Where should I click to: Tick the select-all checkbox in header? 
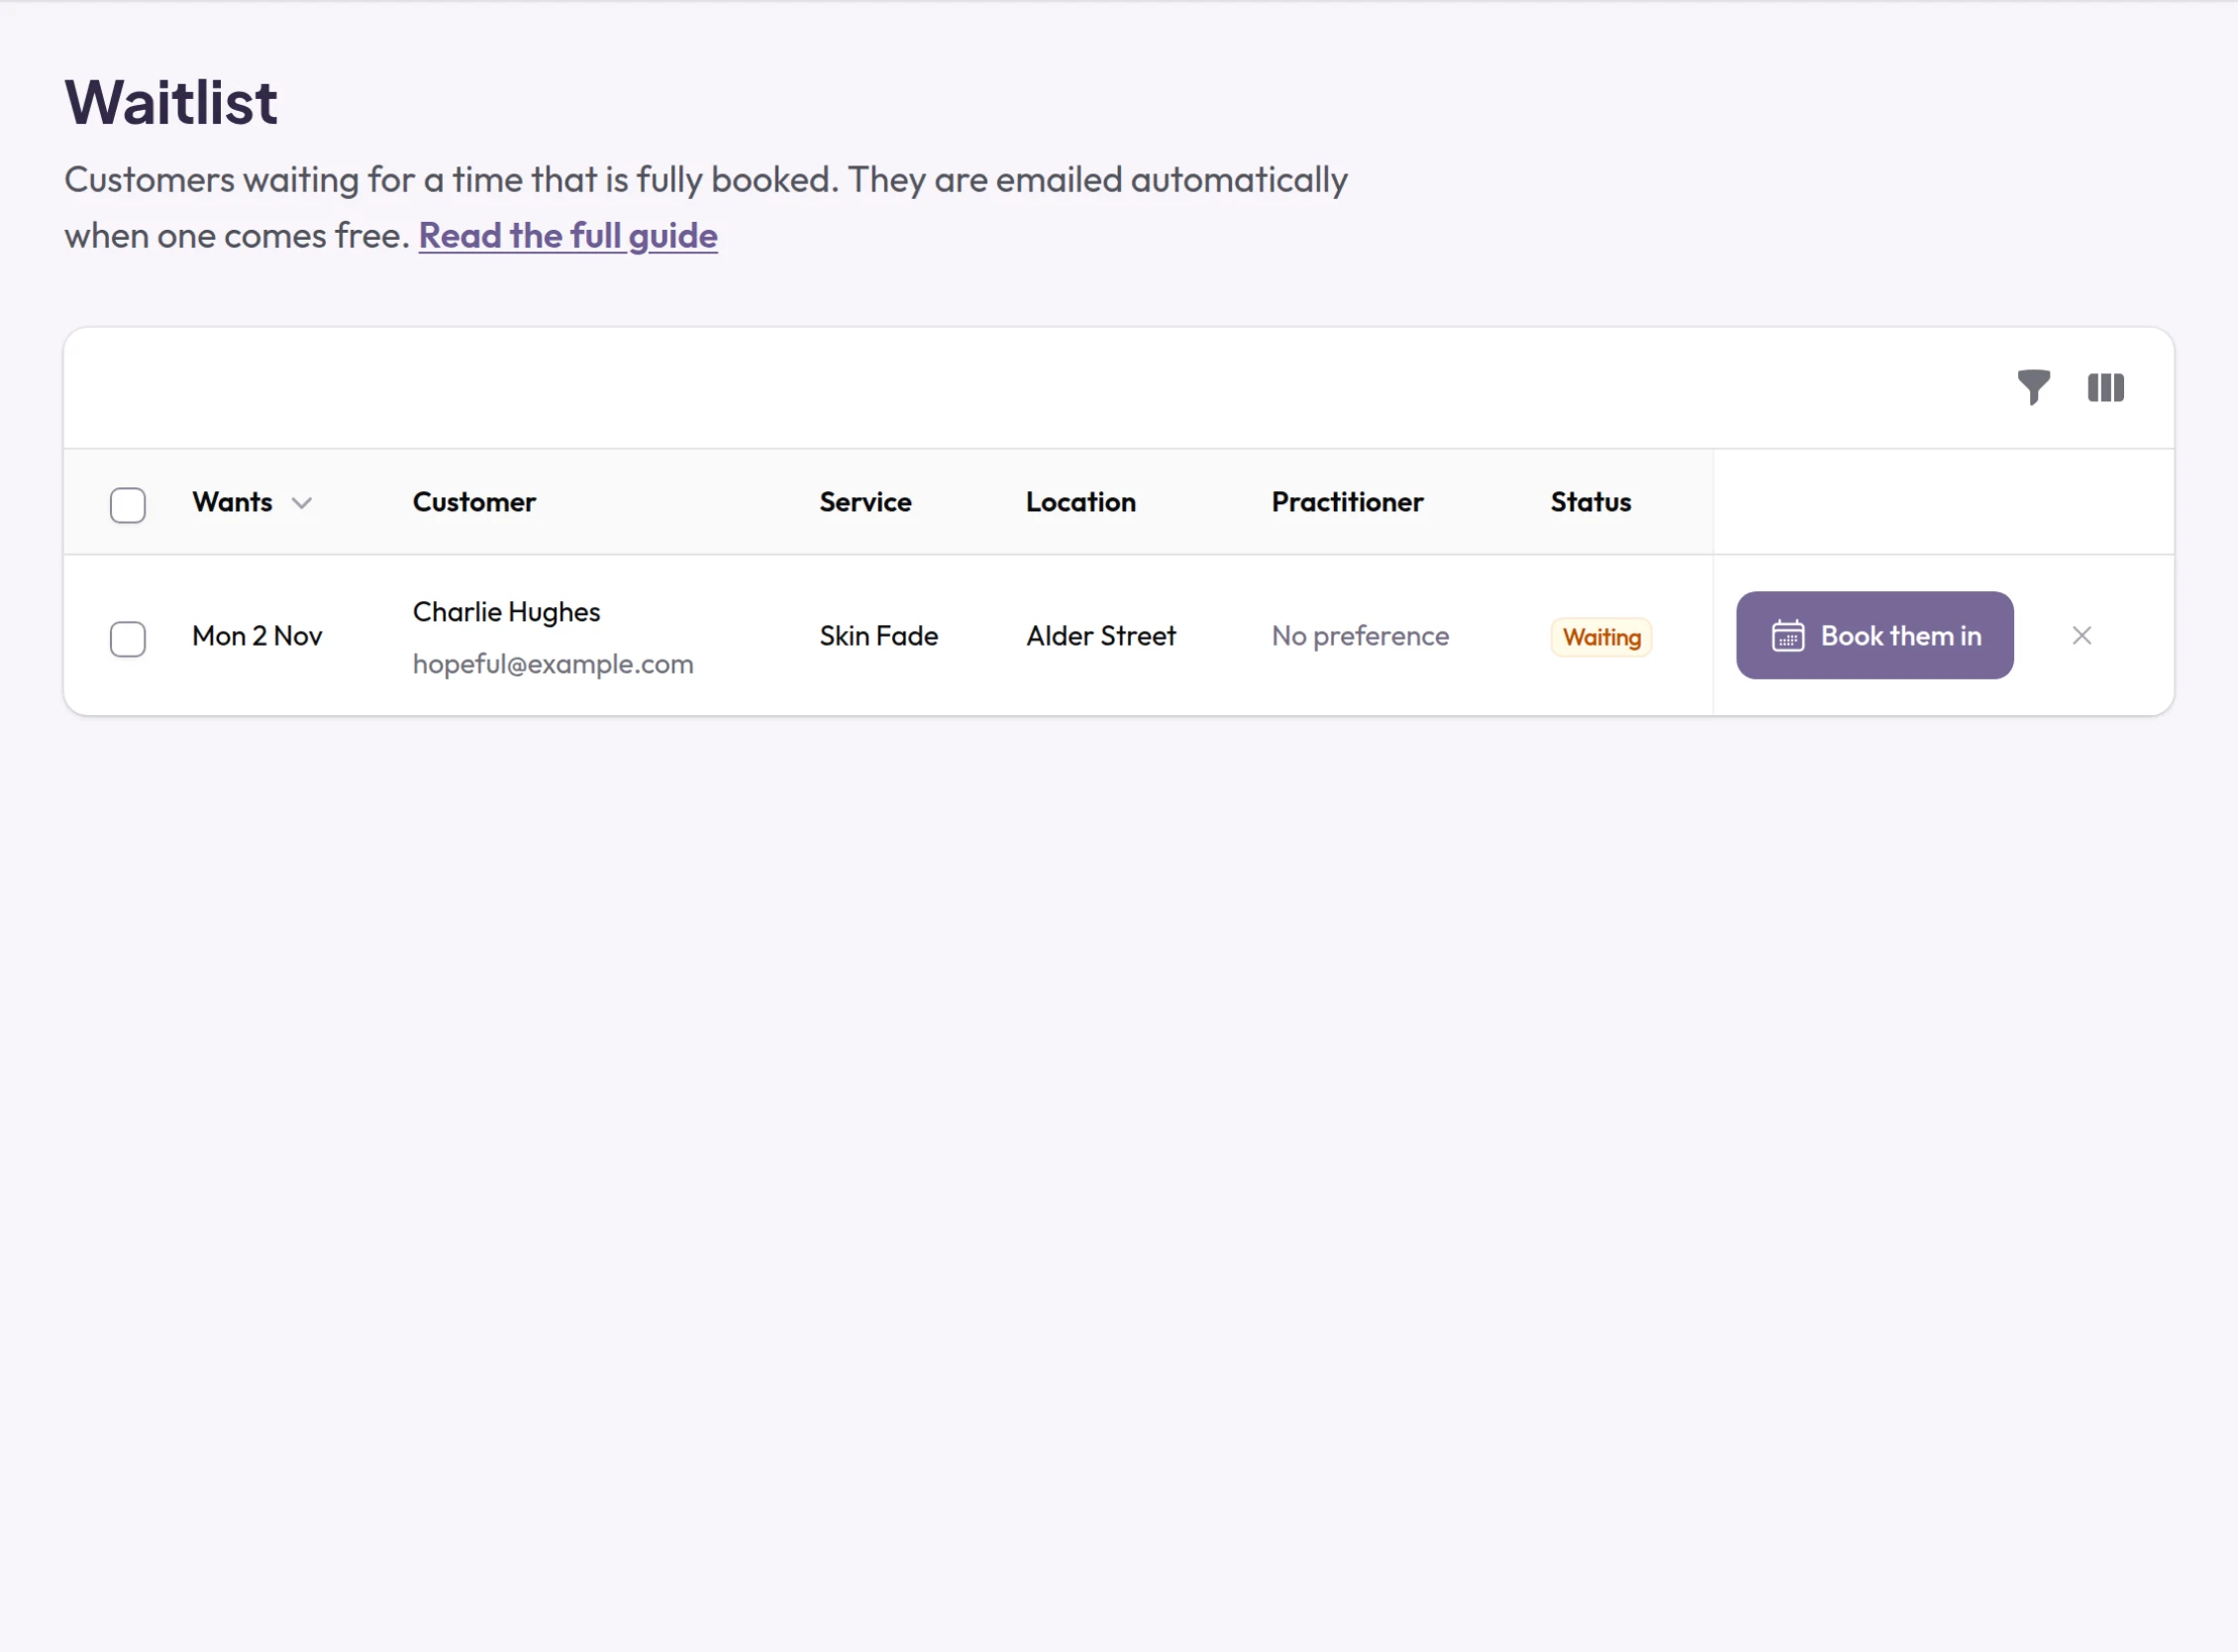coord(128,505)
